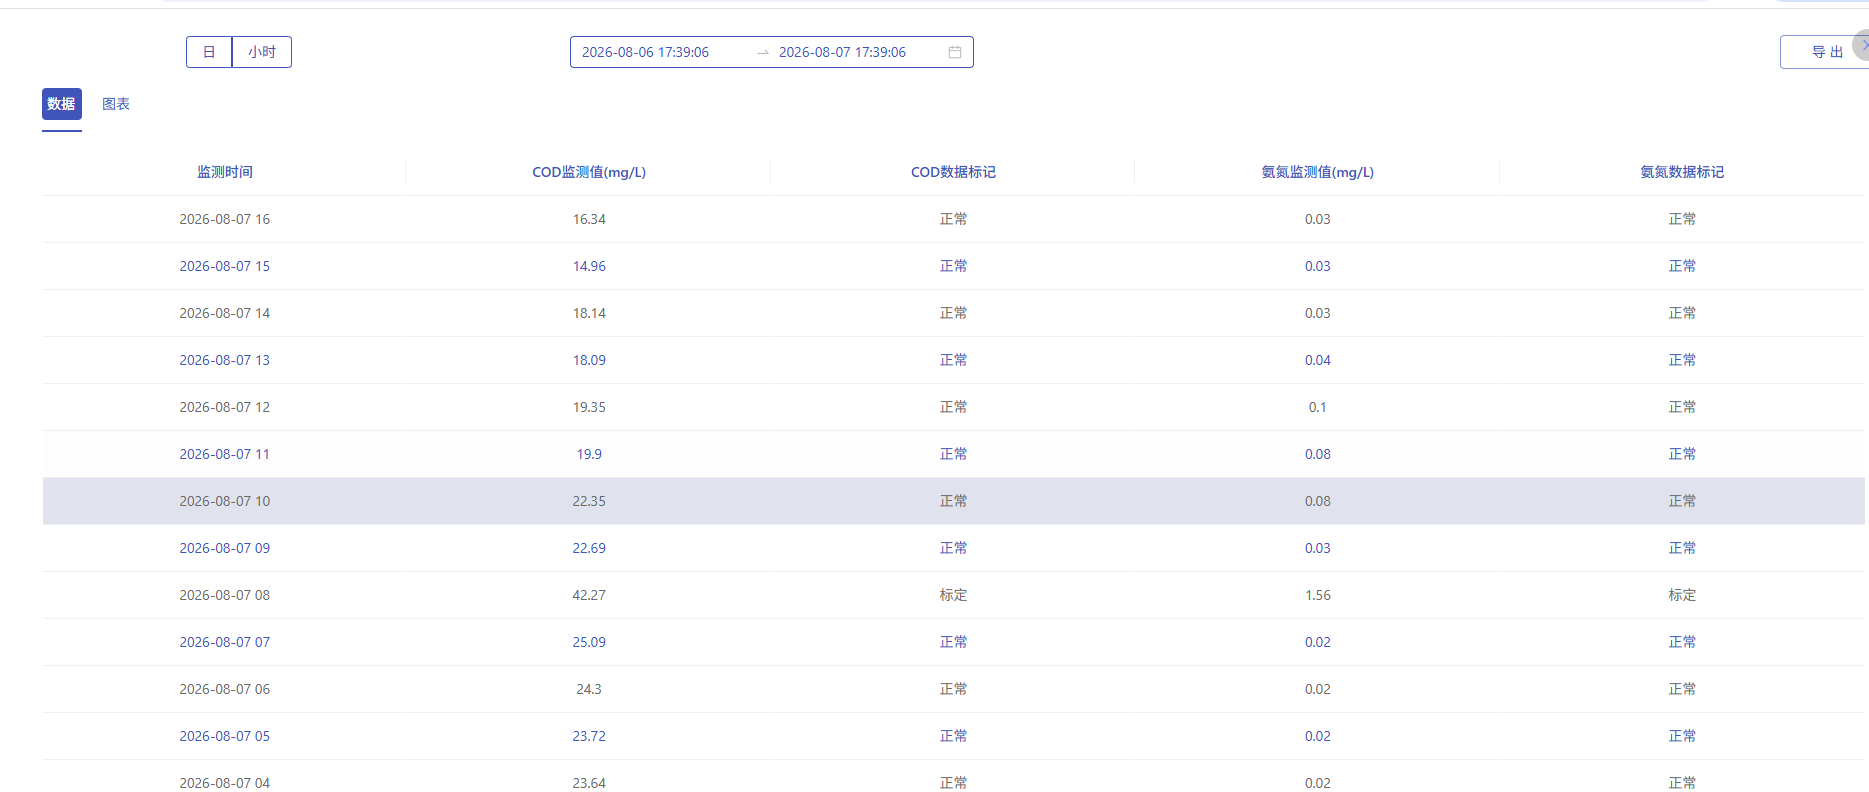Select row time 2026-08-07 08
The image size is (1869, 792).
[225, 595]
